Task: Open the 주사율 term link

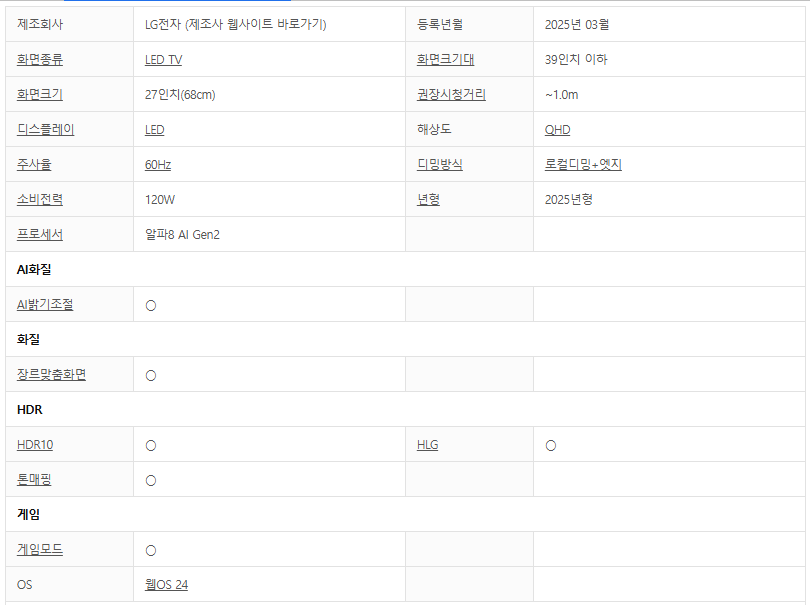Action: point(34,165)
